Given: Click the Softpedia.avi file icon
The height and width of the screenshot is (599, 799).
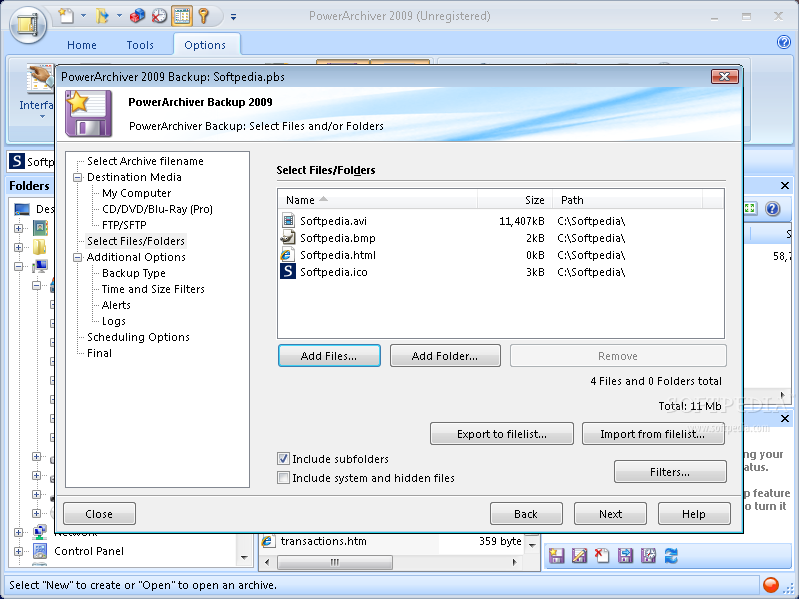Looking at the screenshot, I should pyautogui.click(x=288, y=221).
